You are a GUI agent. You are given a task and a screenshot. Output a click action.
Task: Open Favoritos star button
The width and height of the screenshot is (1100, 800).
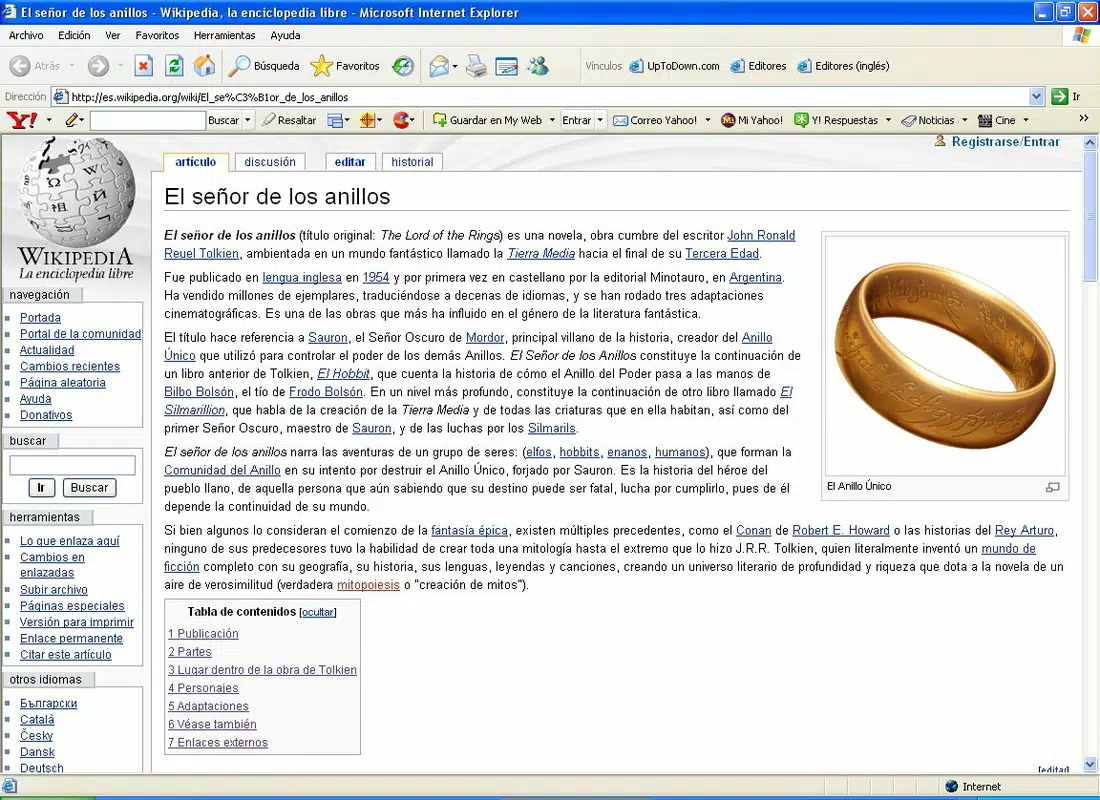point(345,66)
